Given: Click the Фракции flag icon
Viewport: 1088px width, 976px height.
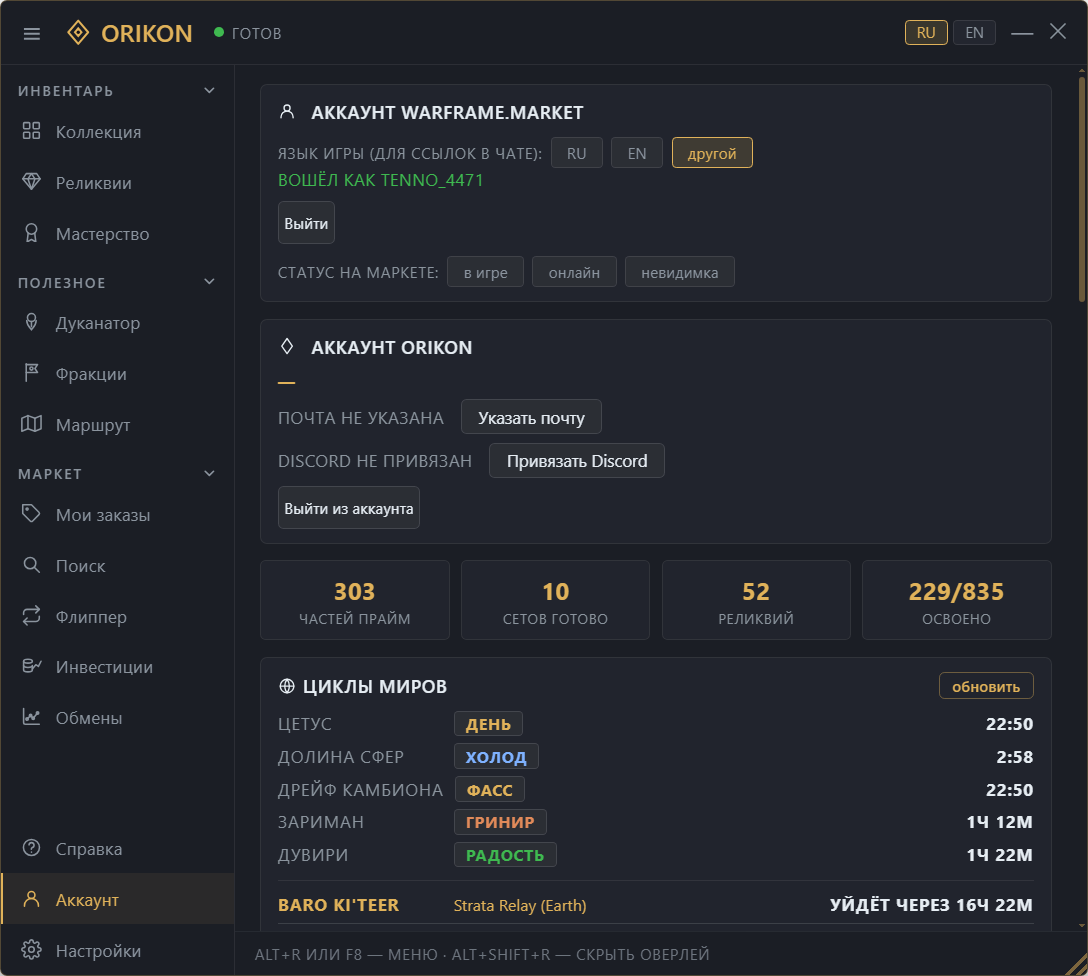Looking at the screenshot, I should point(31,373).
